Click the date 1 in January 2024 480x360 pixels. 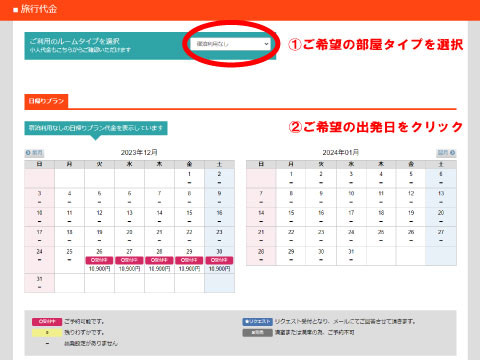tap(291, 174)
